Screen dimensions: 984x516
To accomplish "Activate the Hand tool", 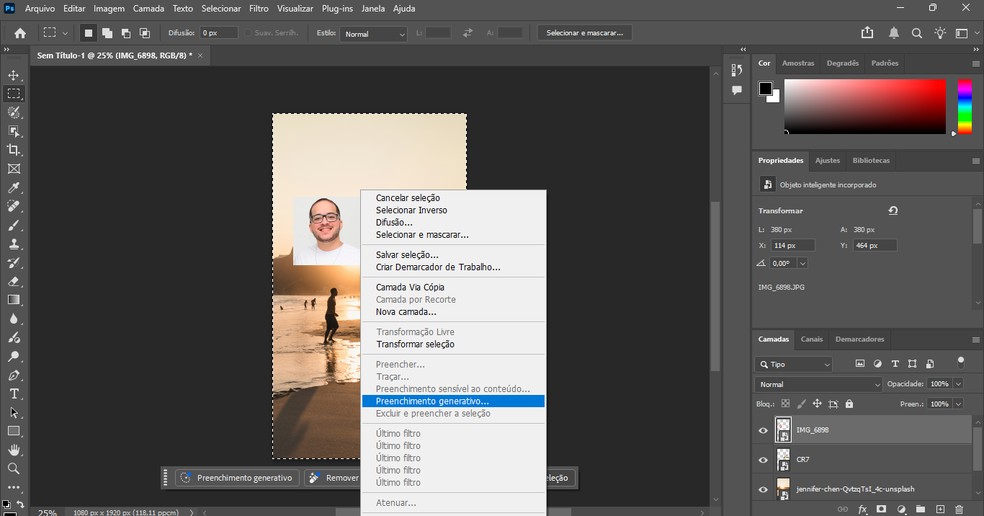I will click(x=14, y=450).
